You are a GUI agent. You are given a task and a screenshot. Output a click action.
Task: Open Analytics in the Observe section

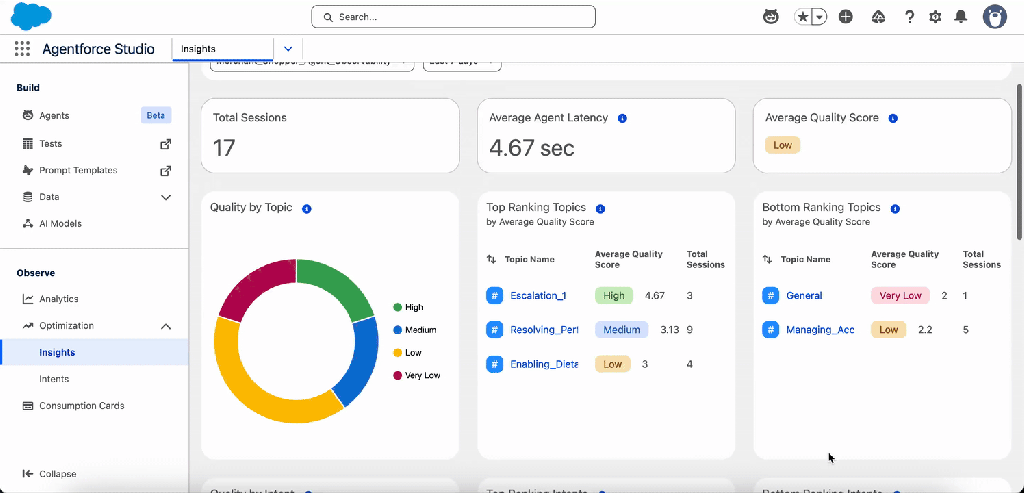[58, 299]
